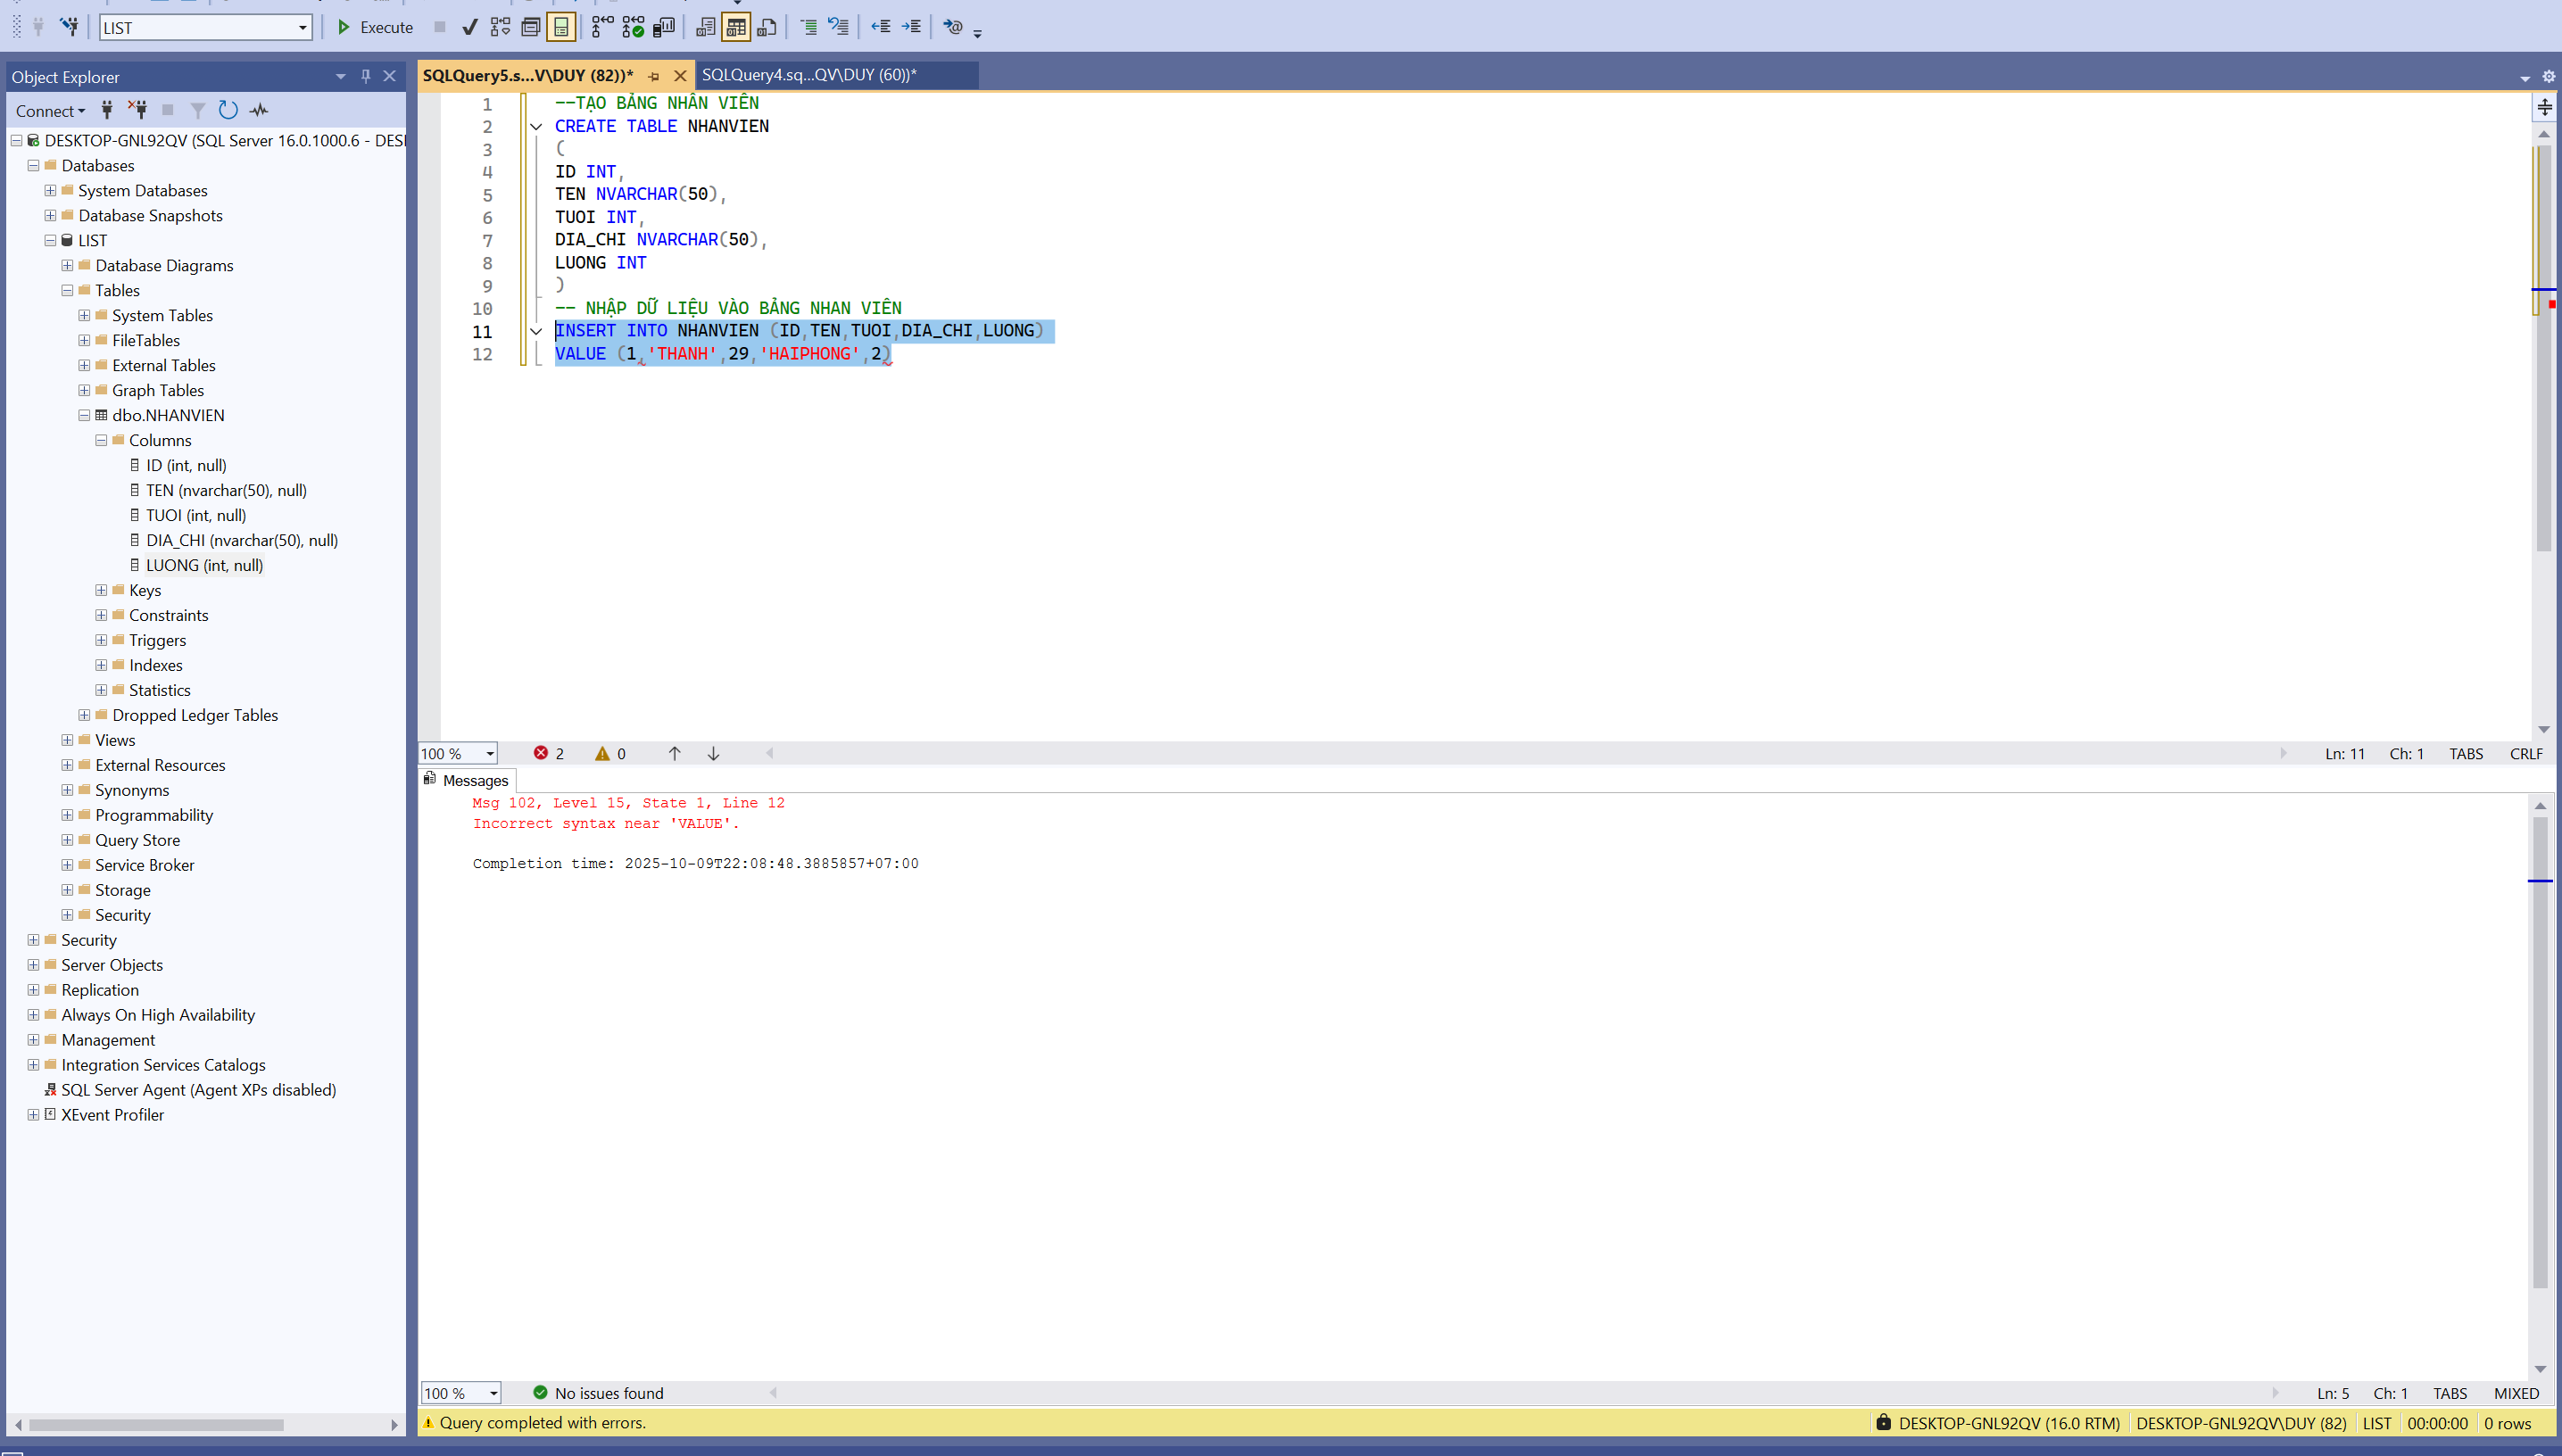
Task: Click the Disconnect icon in Object Explorer
Action: tap(138, 110)
